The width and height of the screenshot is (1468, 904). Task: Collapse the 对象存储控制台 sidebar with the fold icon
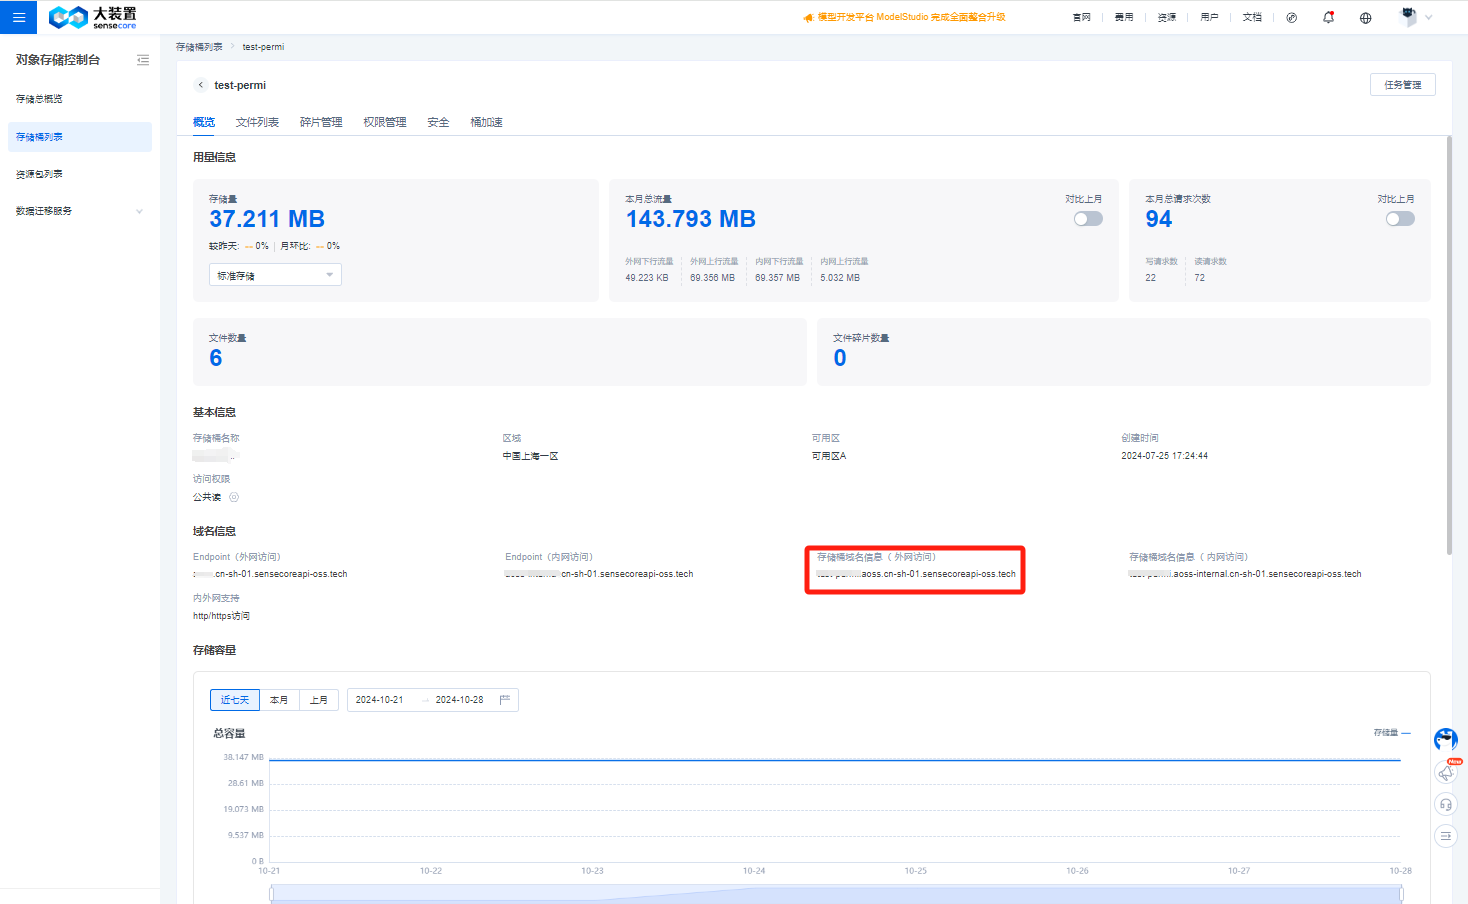pyautogui.click(x=143, y=60)
